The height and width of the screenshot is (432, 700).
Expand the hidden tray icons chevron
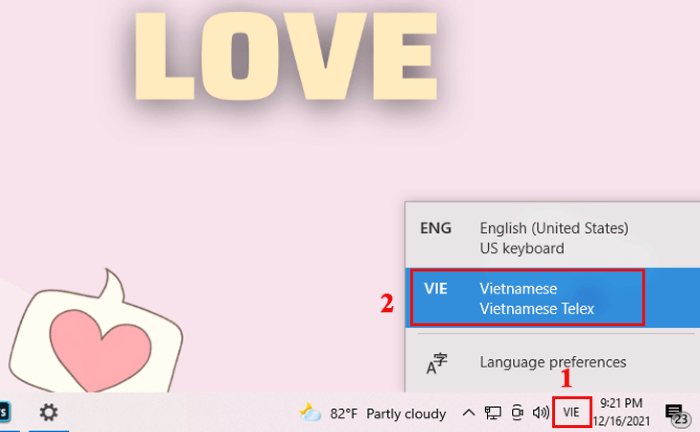[x=468, y=412]
